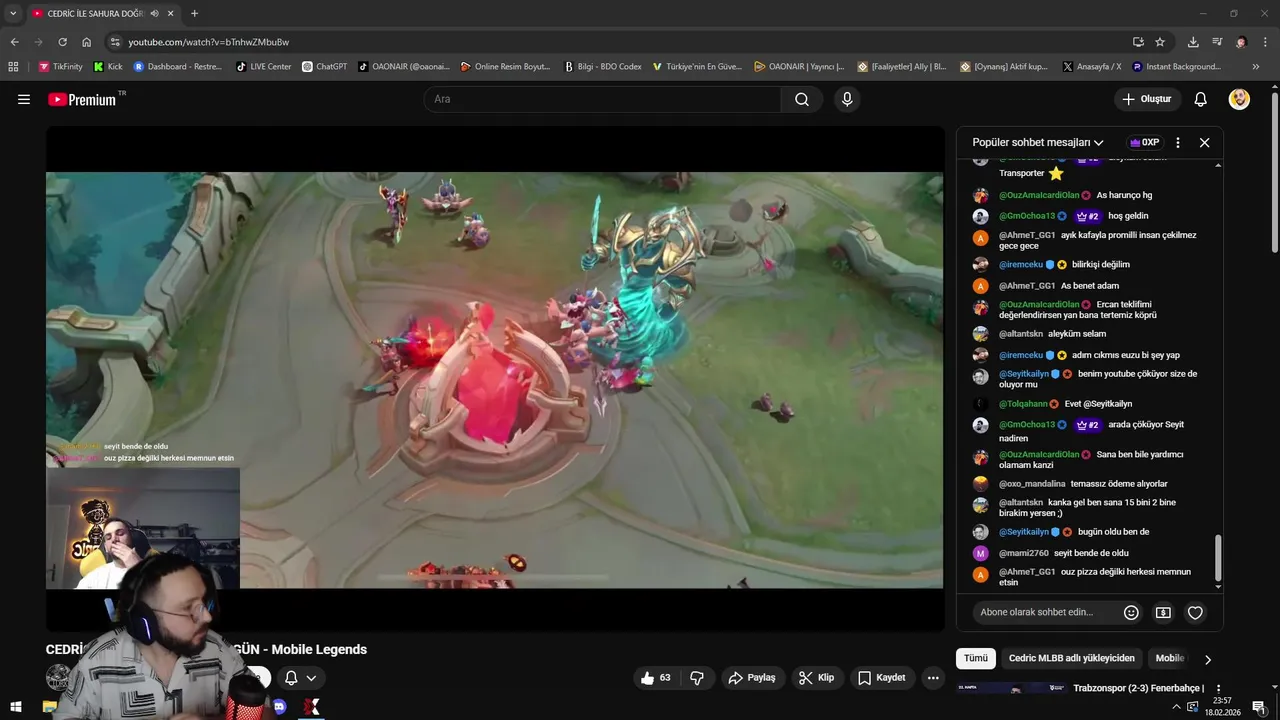Open Discord from the taskbar
The width and height of the screenshot is (1280, 720).
tap(280, 707)
